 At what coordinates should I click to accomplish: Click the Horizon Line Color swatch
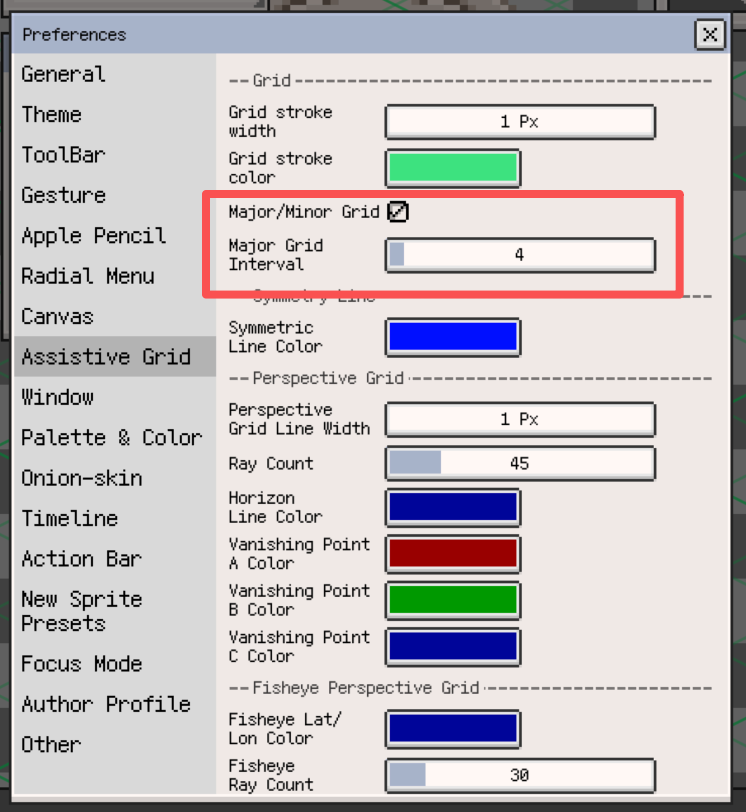453,507
